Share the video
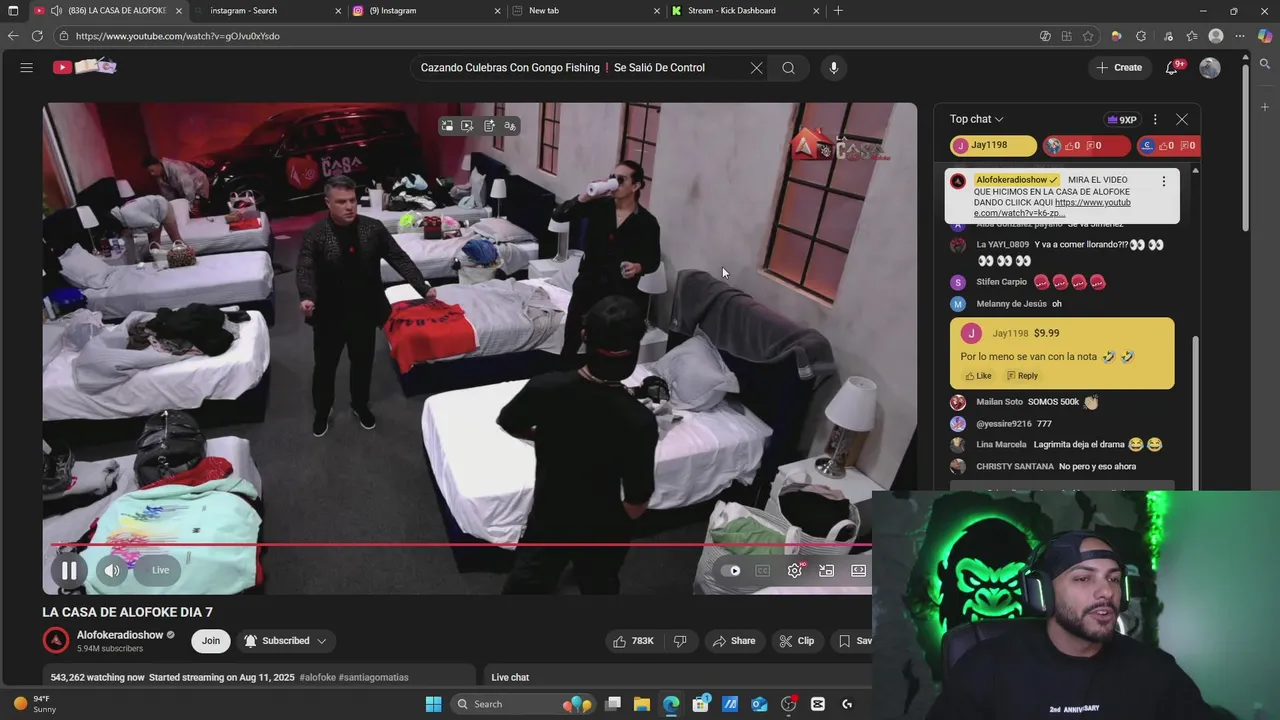Image resolution: width=1280 pixels, height=720 pixels. click(733, 641)
